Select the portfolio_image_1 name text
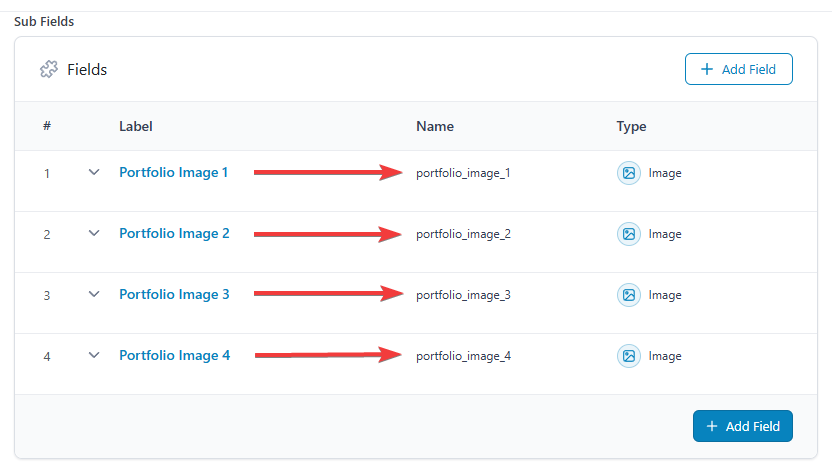Viewport: 832px width, 471px height. [x=463, y=174]
